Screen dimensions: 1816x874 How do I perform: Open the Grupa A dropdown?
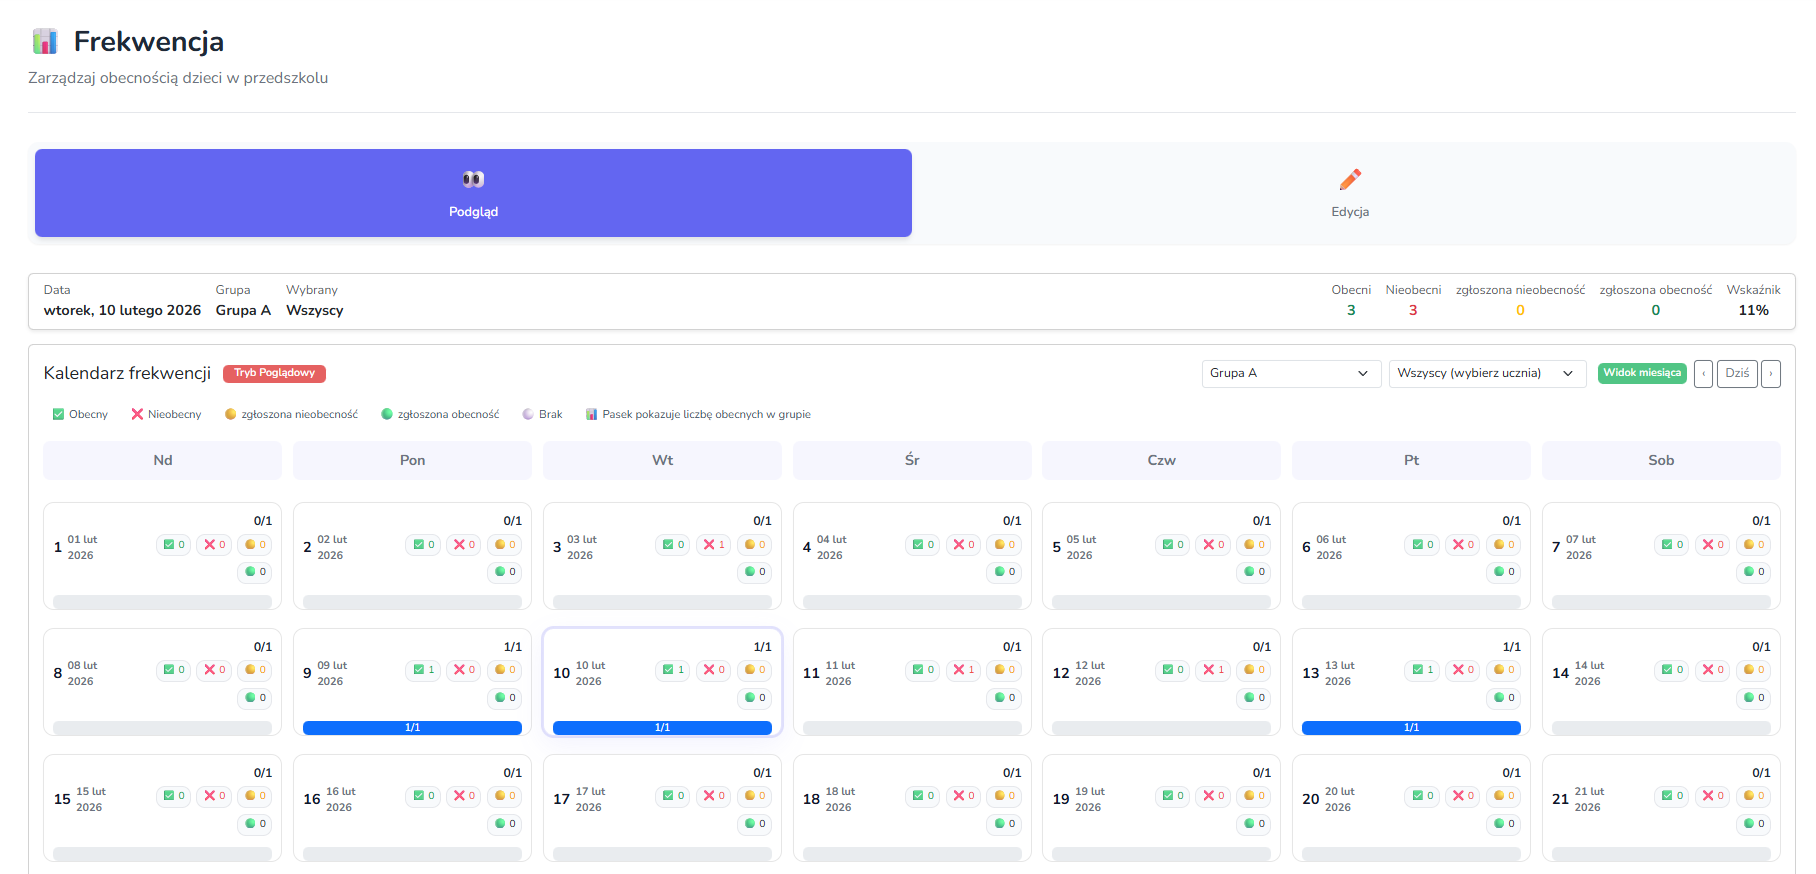pos(1290,373)
